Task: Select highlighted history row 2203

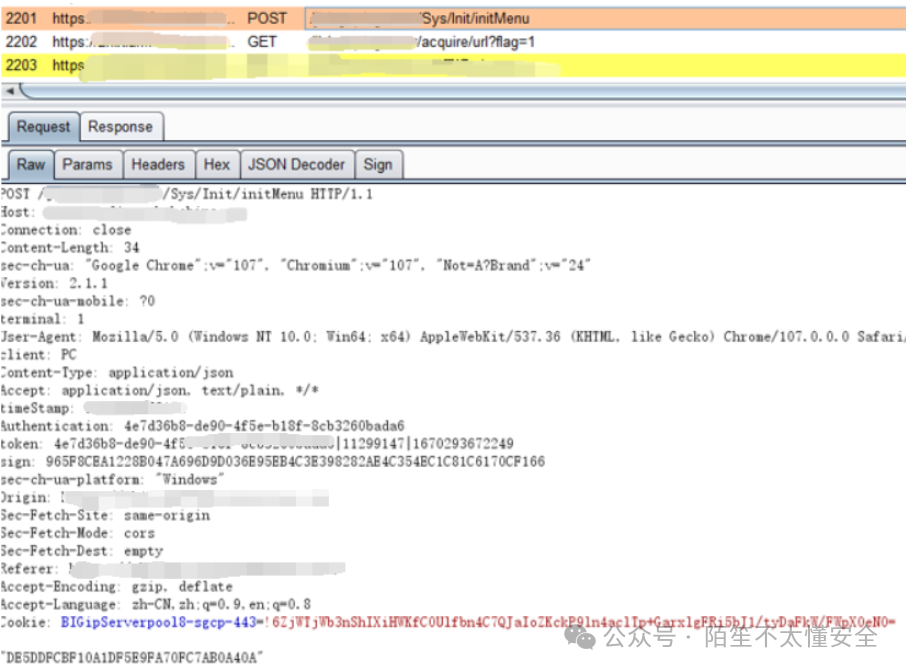Action: click(453, 65)
